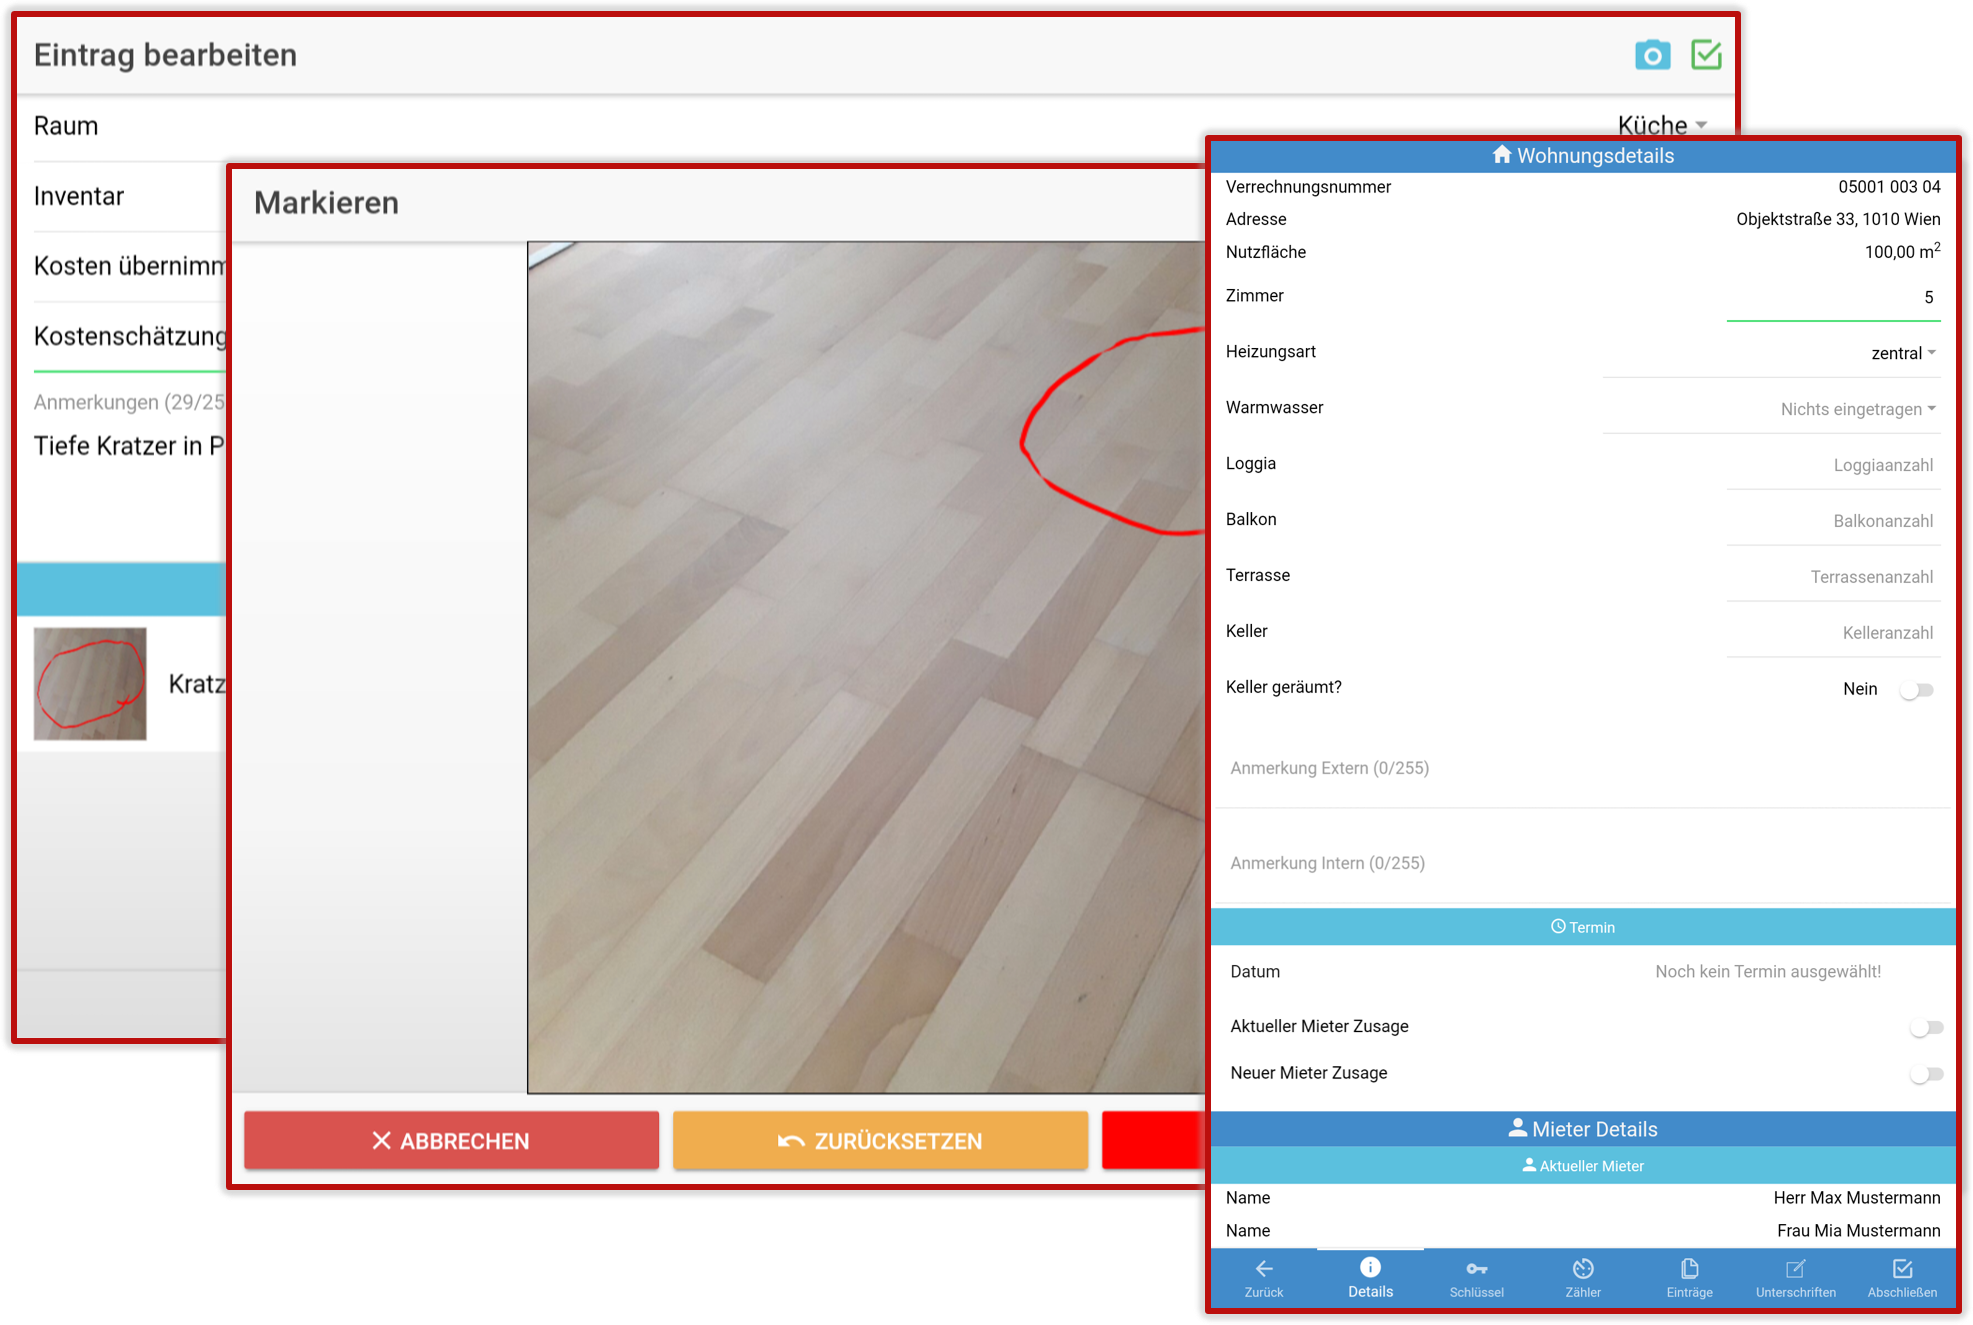Toggle Aktueller Mieter Zusage switch
This screenshot has height=1325, width=1973.
[1926, 1027]
